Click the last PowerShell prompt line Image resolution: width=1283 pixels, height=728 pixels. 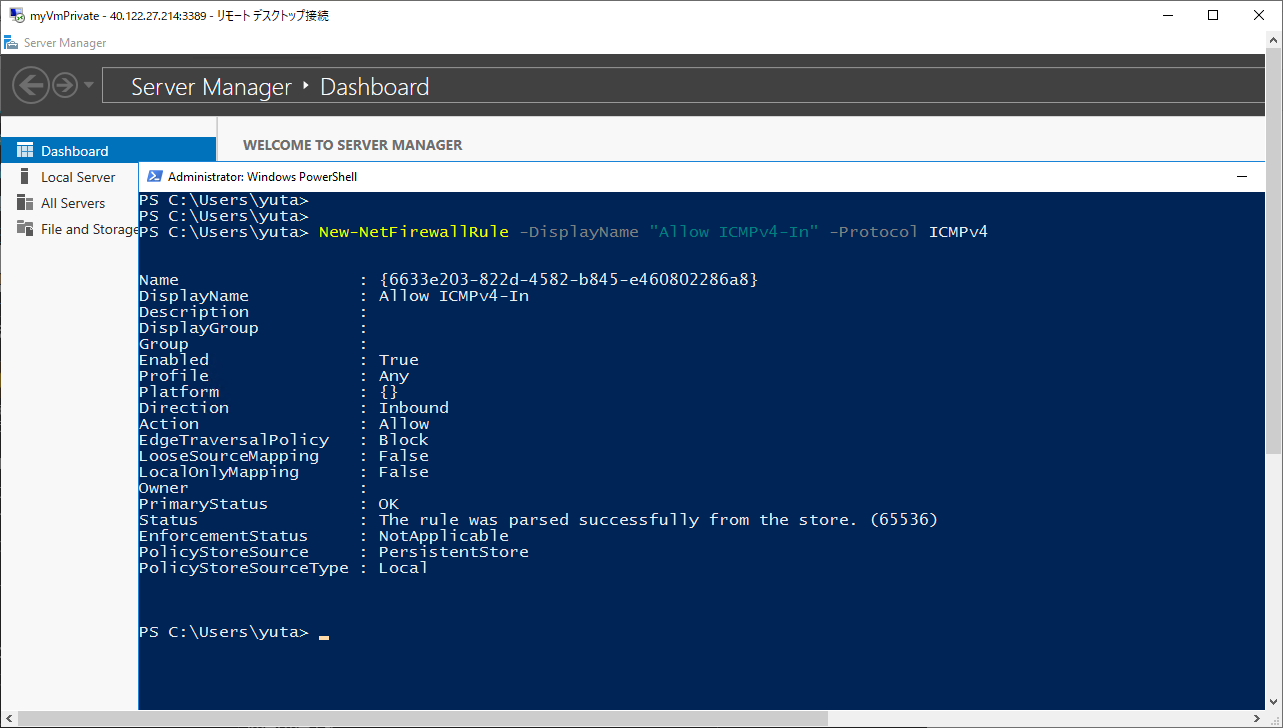233,632
